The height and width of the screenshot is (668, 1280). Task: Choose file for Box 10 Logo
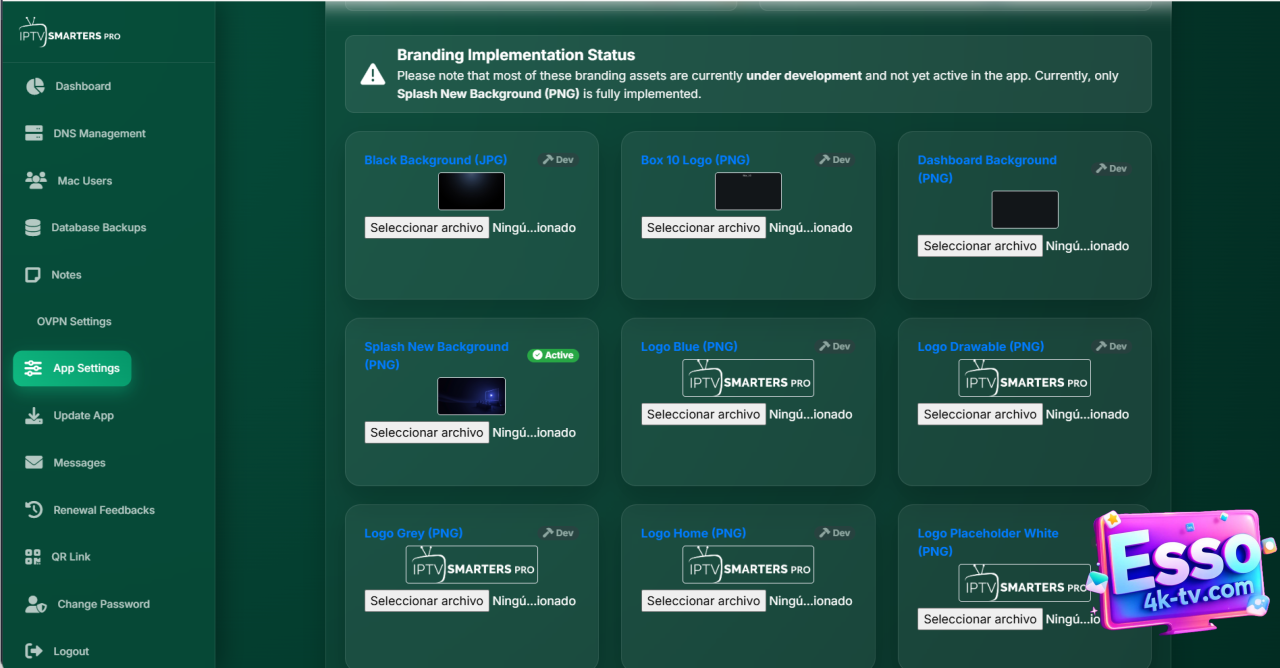pyautogui.click(x=703, y=228)
